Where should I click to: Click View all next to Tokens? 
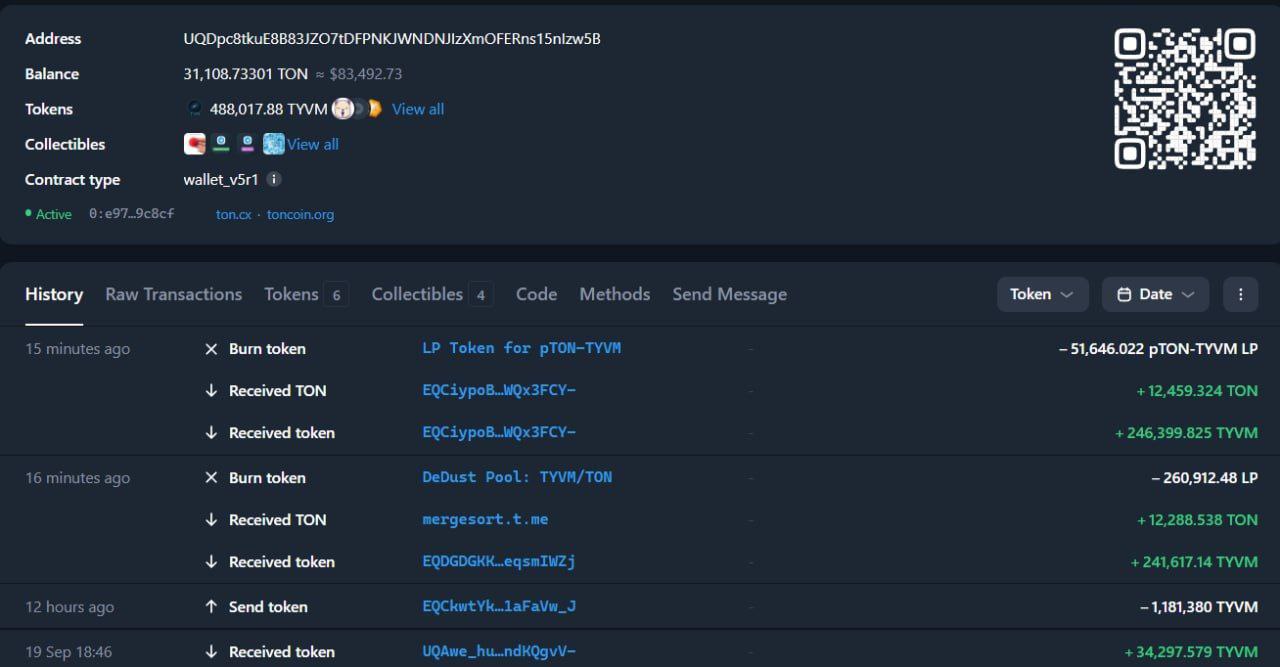pos(418,109)
